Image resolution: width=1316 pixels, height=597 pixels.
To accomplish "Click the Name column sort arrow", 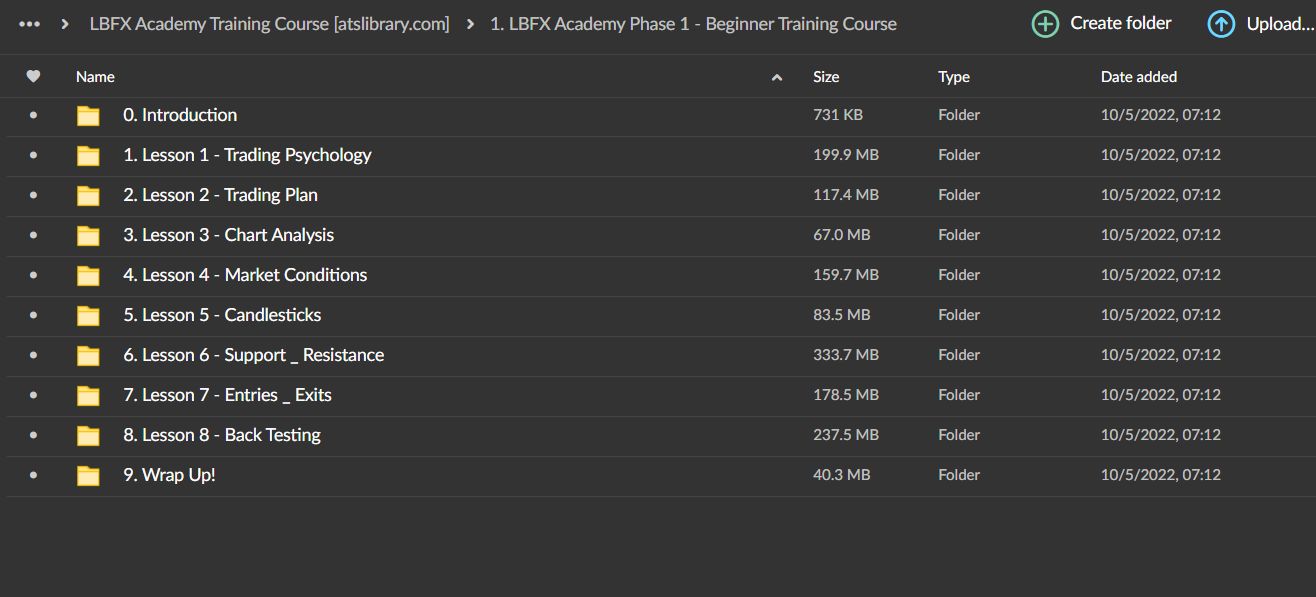I will click(777, 77).
